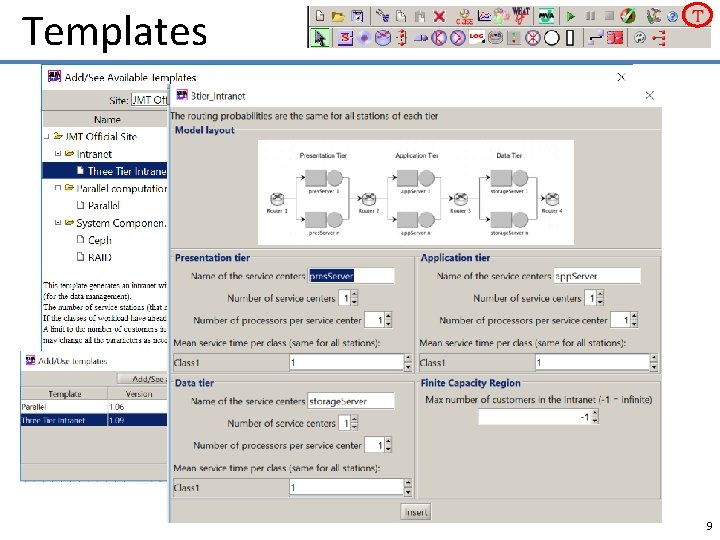720x540 pixels.
Task: Copy selection using the Copy icon
Action: 401,17
